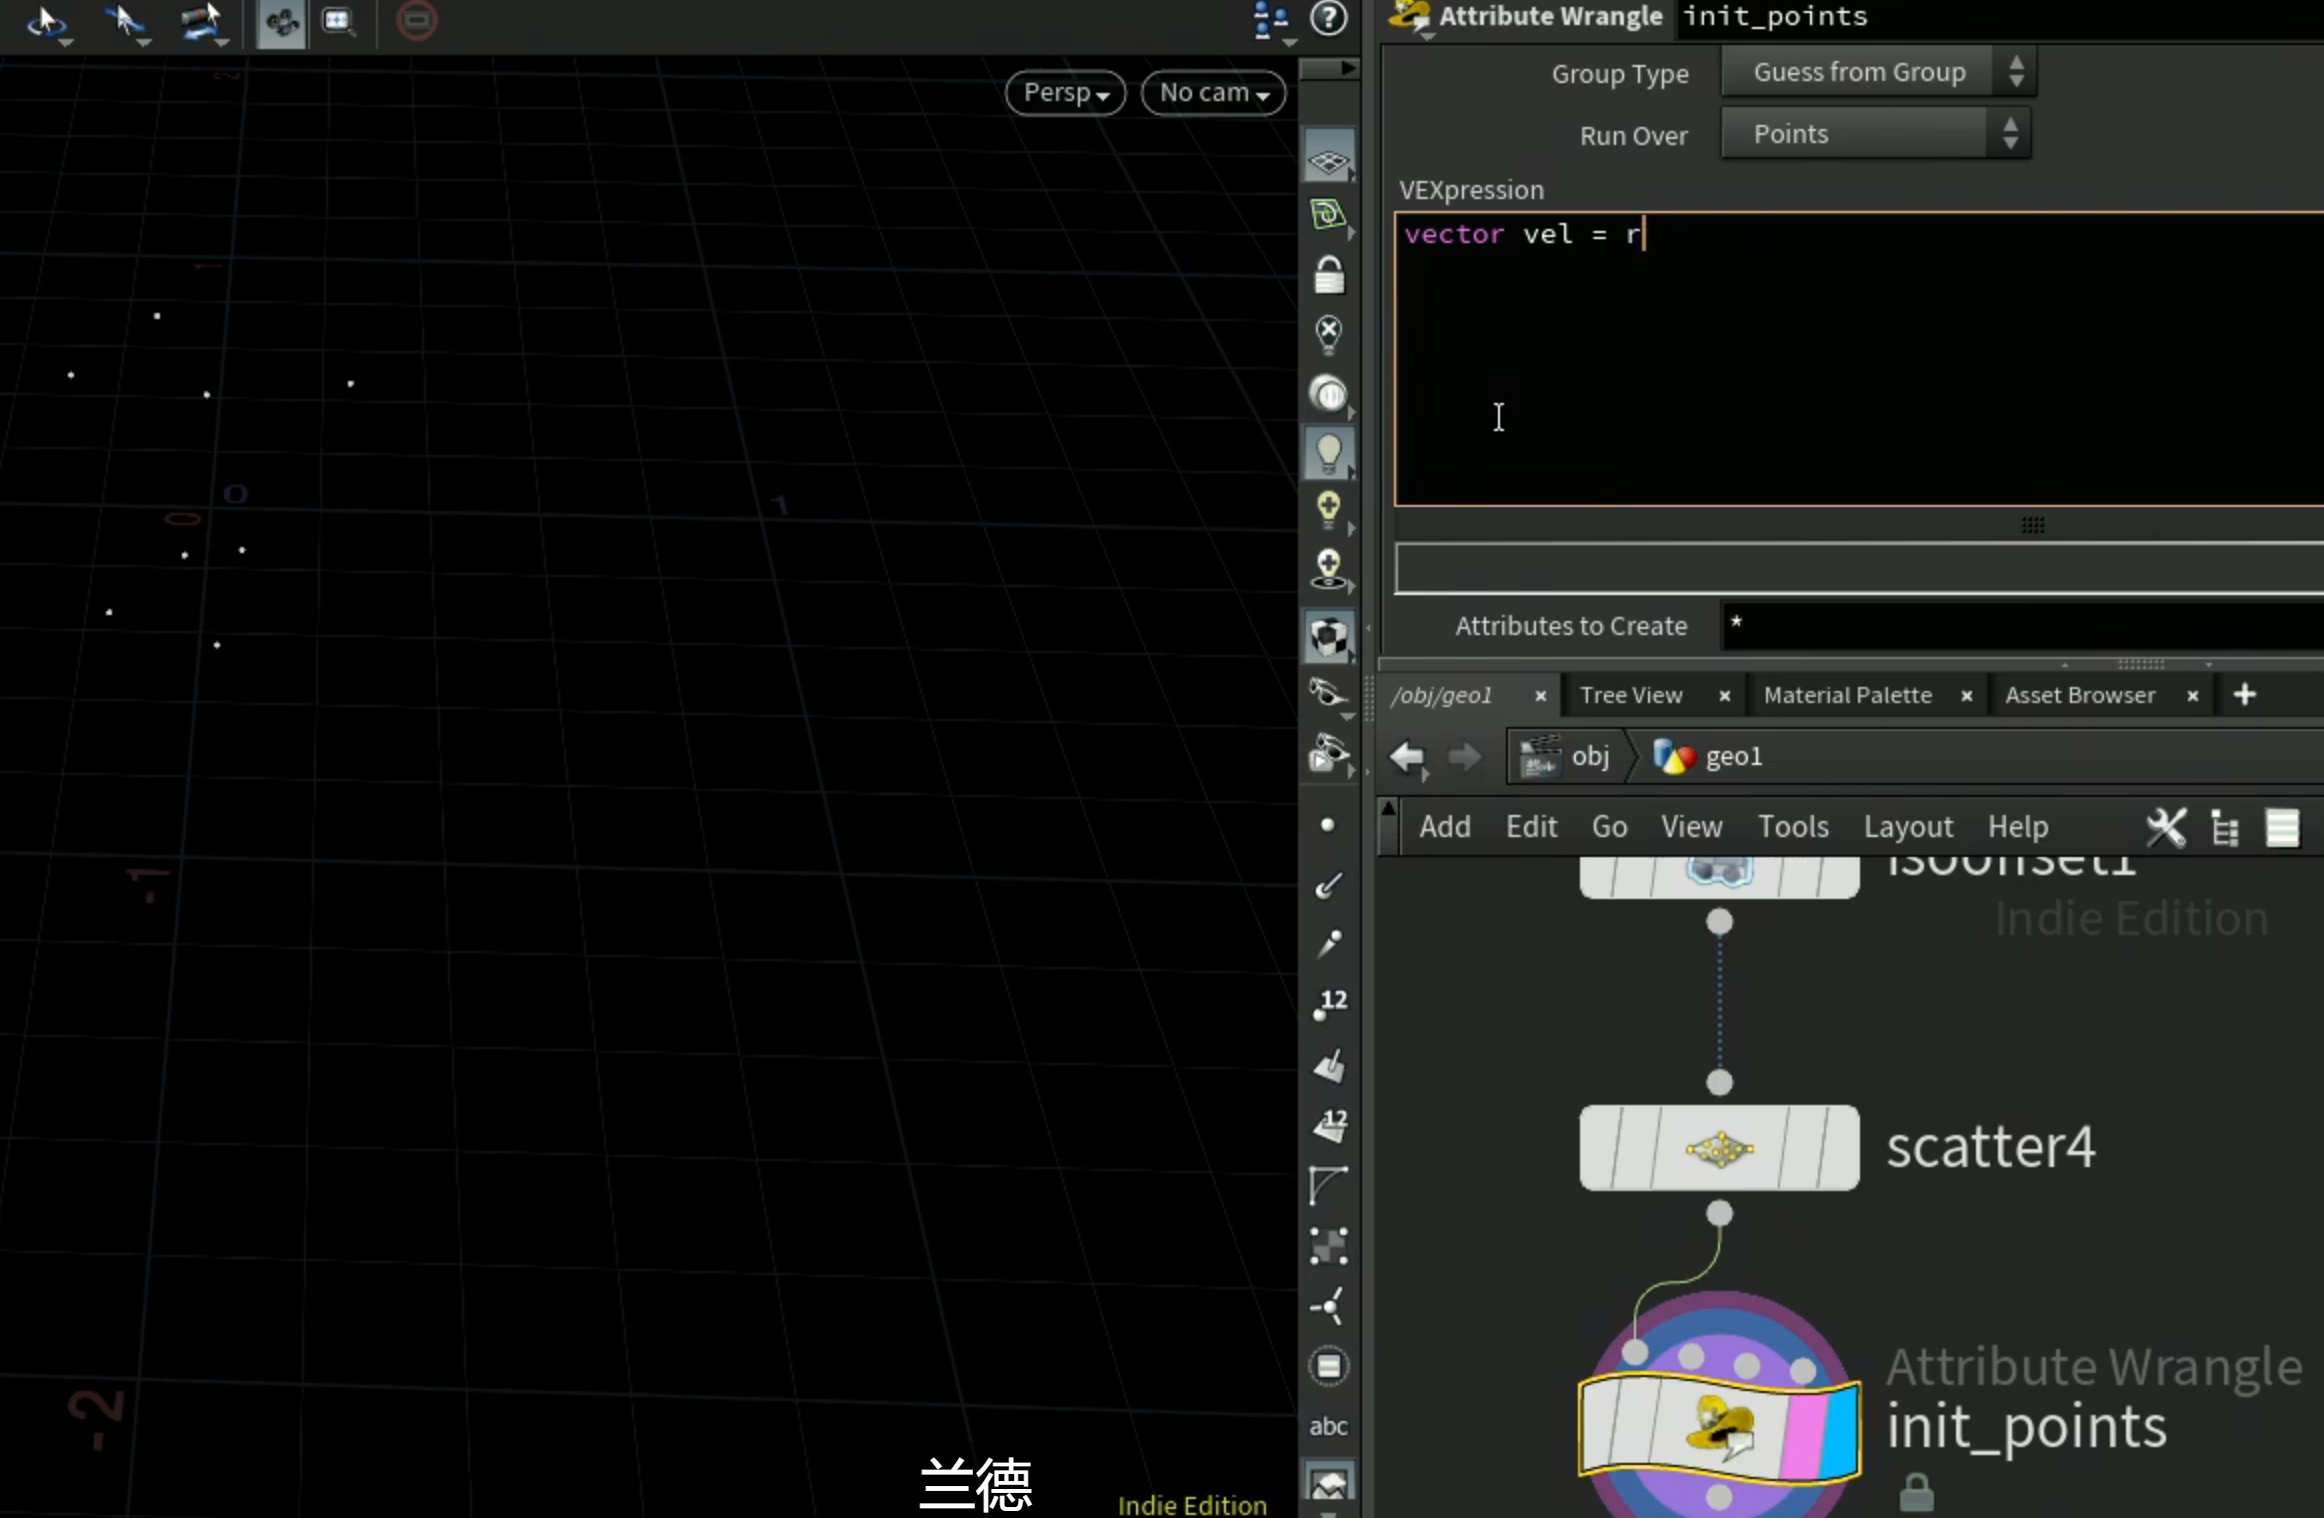The width and height of the screenshot is (2324, 1518).
Task: Click the scatter4 node icon
Action: click(1719, 1149)
